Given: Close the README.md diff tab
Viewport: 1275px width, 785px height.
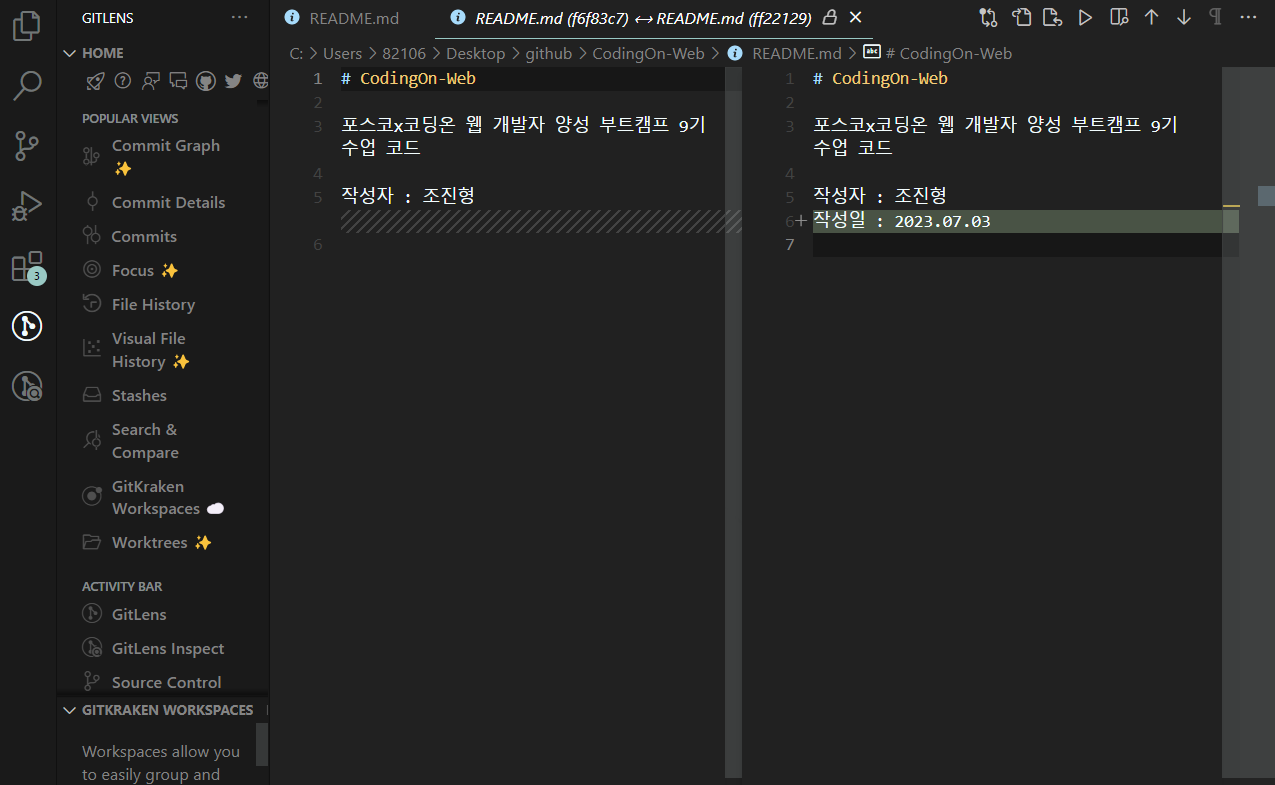Looking at the screenshot, I should (x=855, y=18).
